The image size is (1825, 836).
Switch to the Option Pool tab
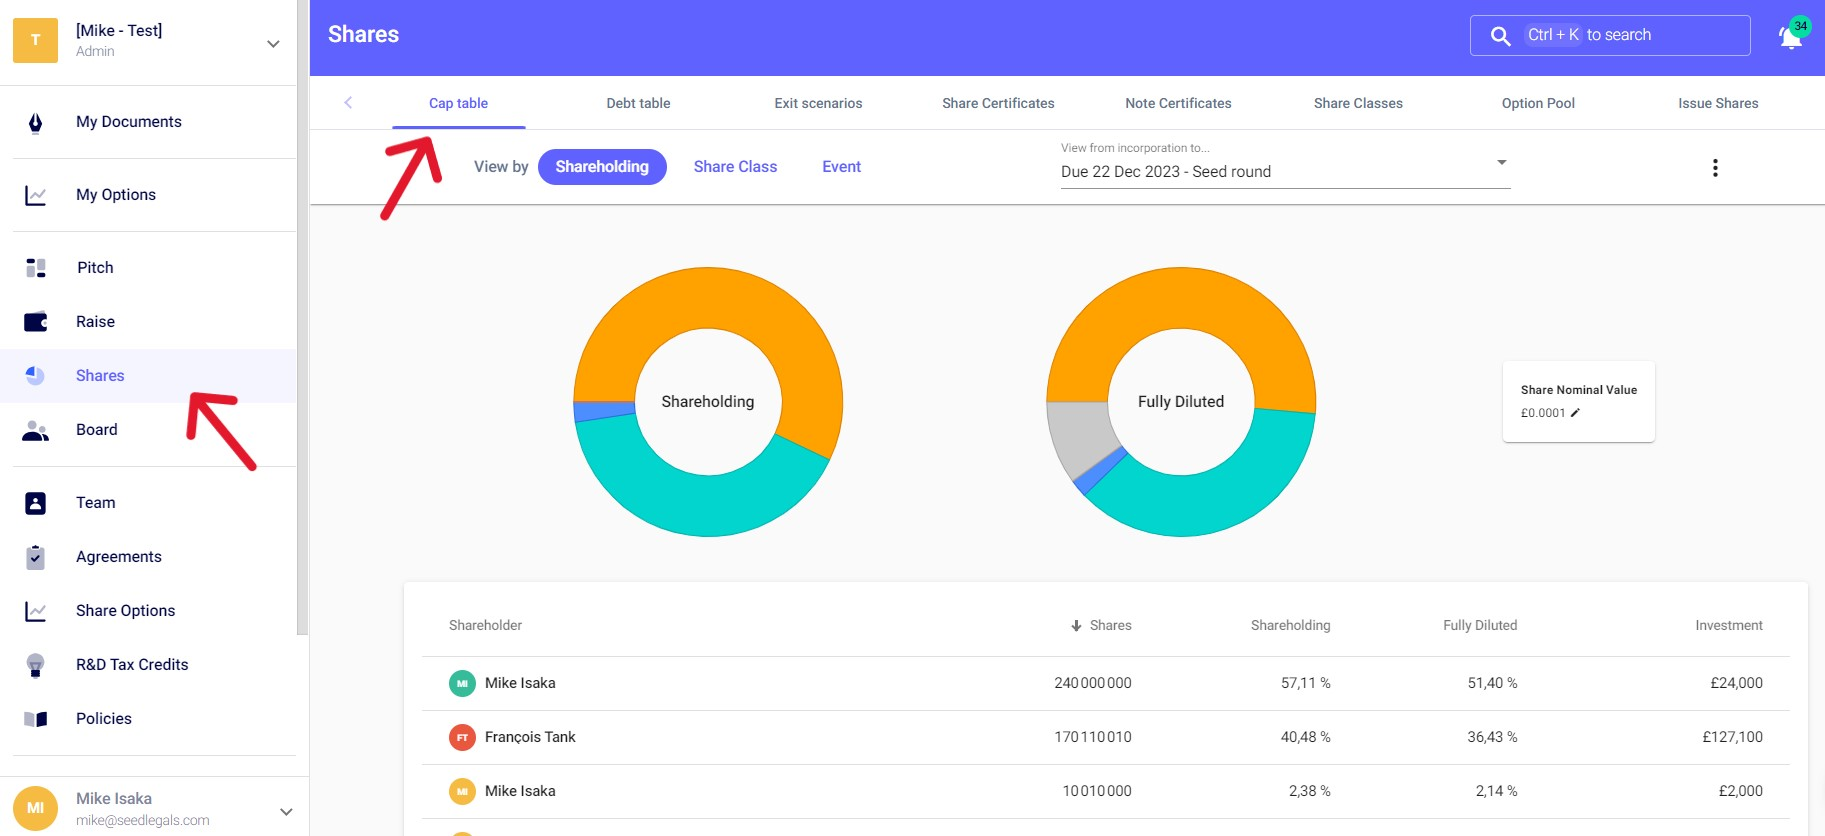(x=1538, y=103)
